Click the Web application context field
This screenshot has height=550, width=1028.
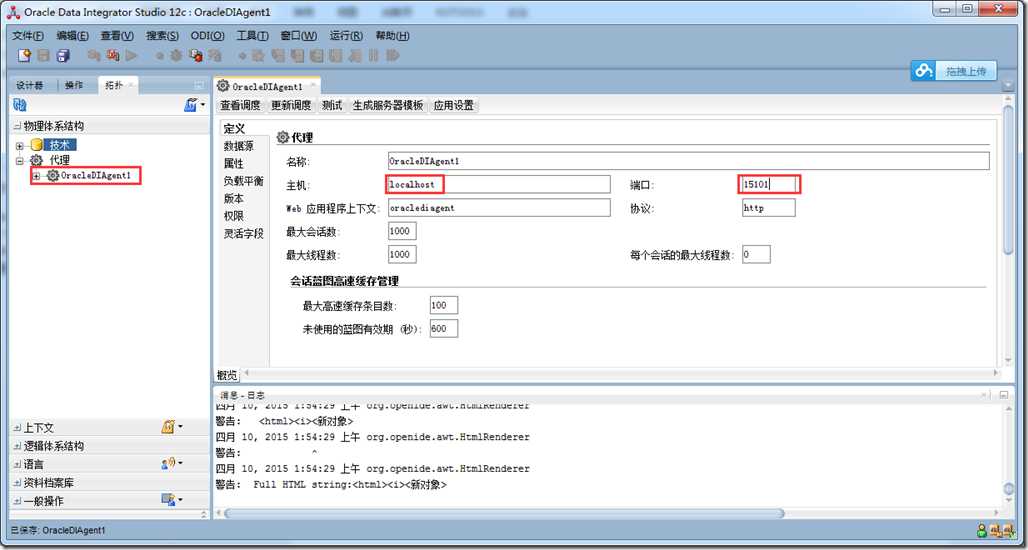499,208
